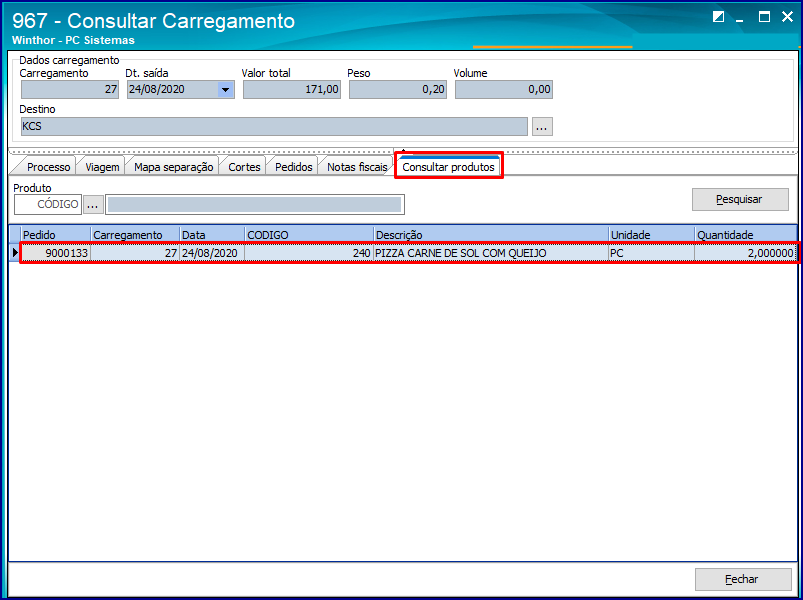This screenshot has height=600, width=803.
Task: Click the Unidade column header
Action: 651,235
